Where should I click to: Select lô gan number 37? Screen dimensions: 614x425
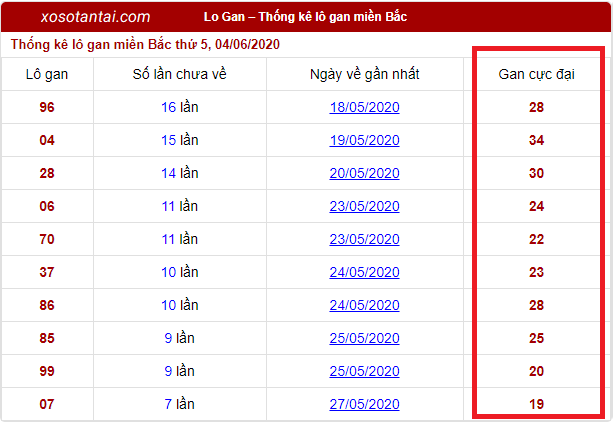pos(47,272)
